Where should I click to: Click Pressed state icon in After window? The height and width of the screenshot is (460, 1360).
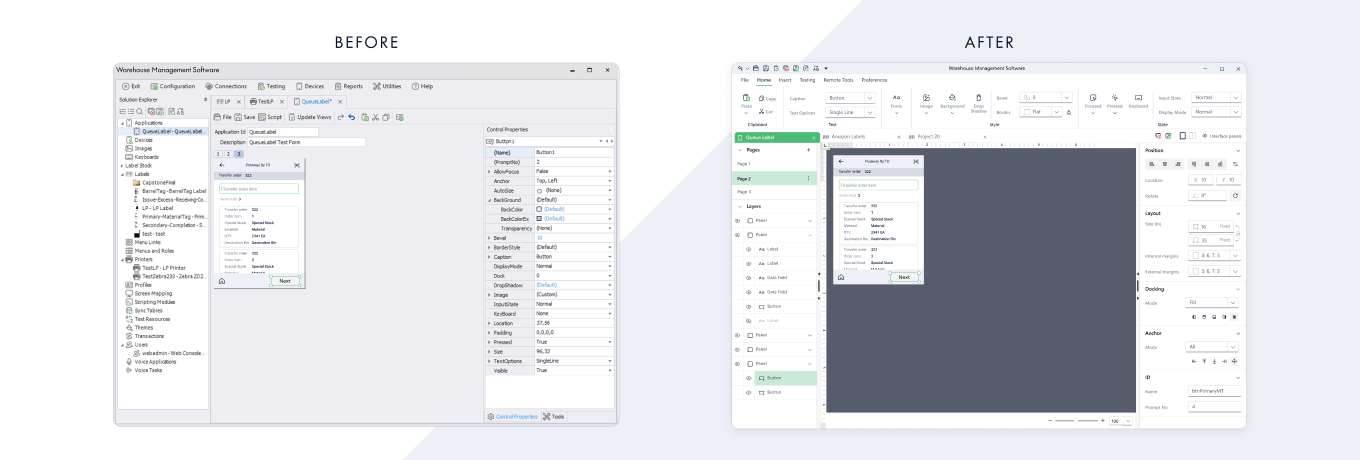pyautogui.click(x=1114, y=97)
